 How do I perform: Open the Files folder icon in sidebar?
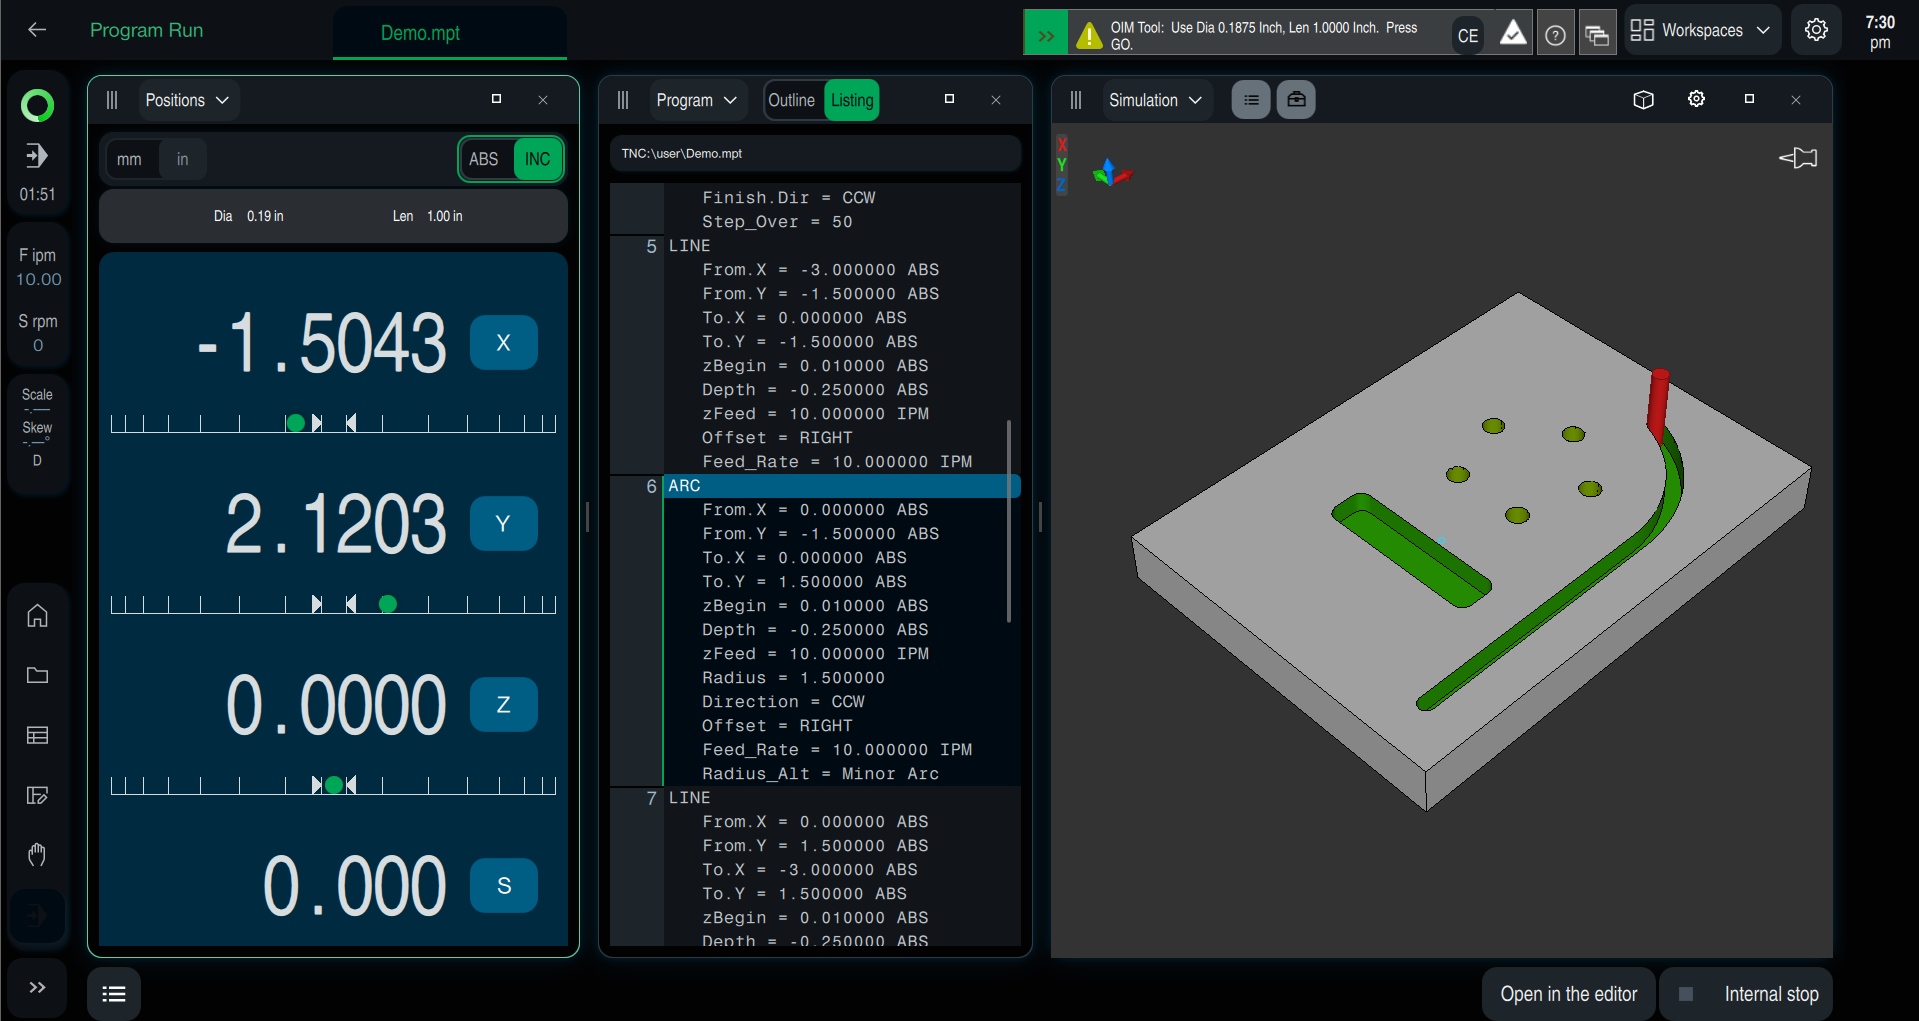point(37,675)
